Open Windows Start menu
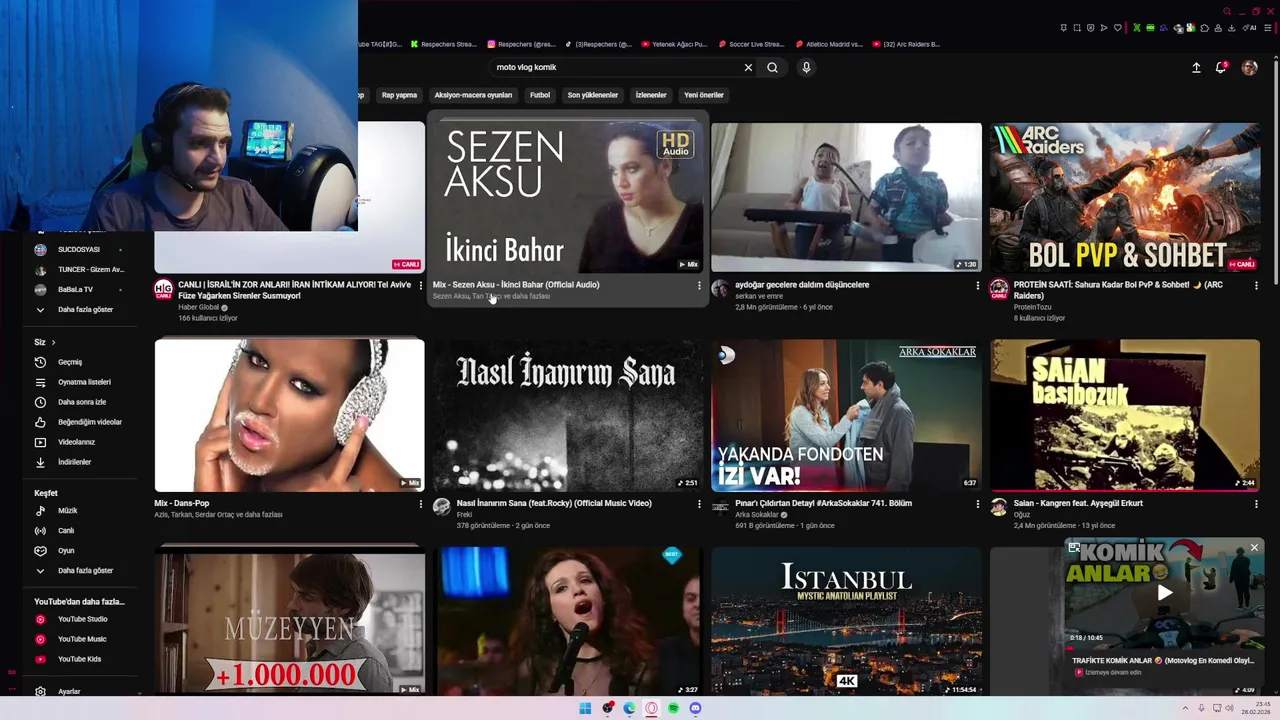1280x720 pixels. click(585, 708)
